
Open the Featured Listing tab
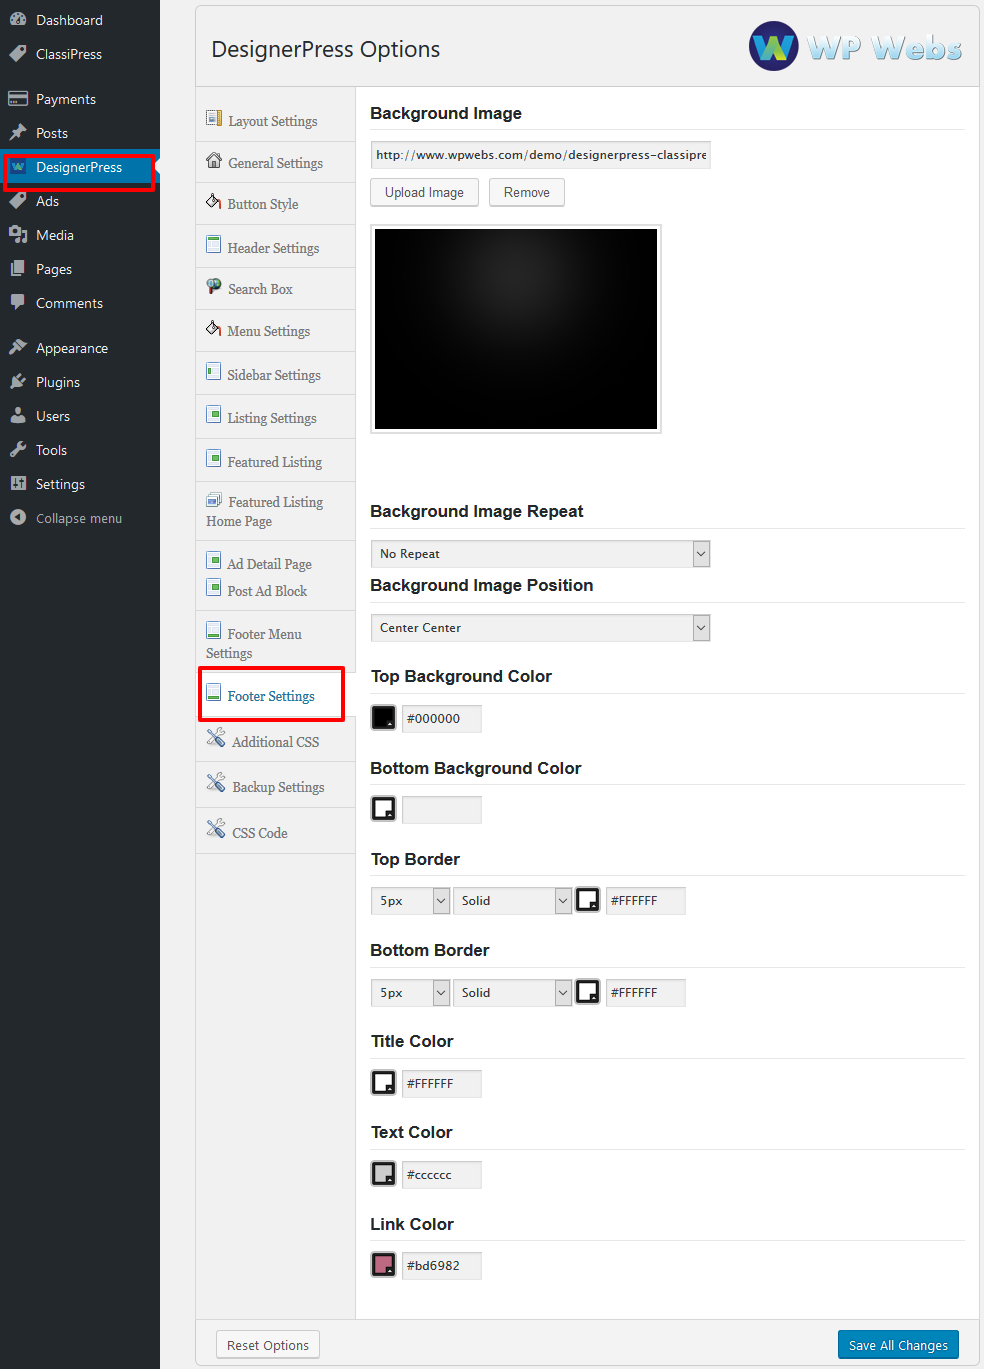click(x=275, y=461)
